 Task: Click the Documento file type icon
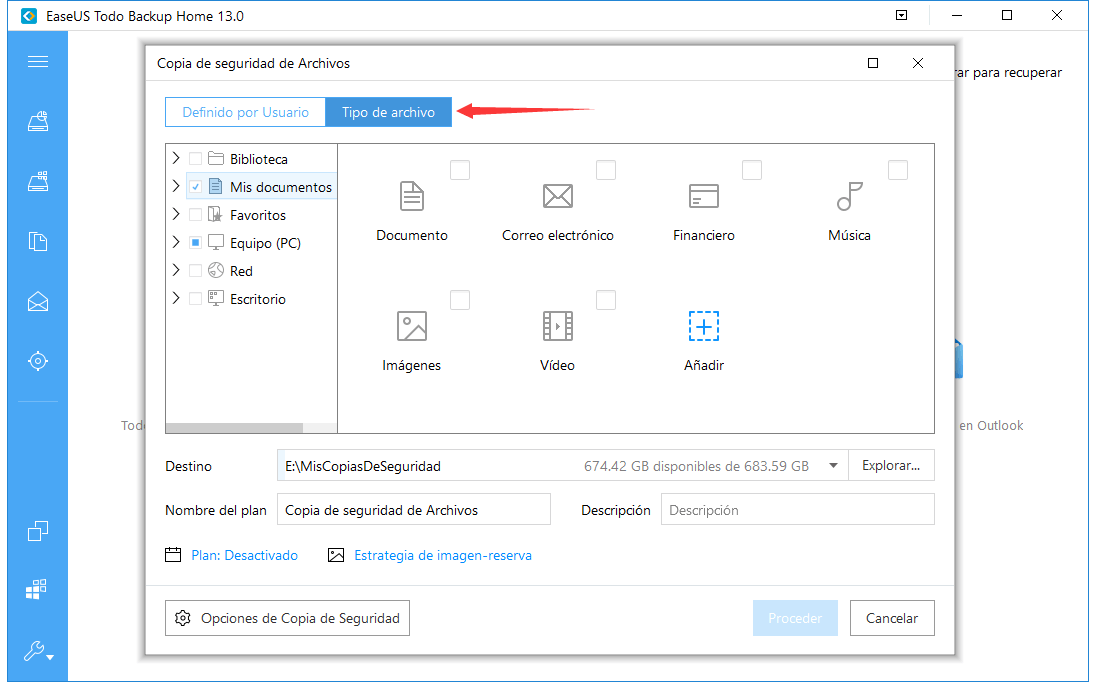412,196
